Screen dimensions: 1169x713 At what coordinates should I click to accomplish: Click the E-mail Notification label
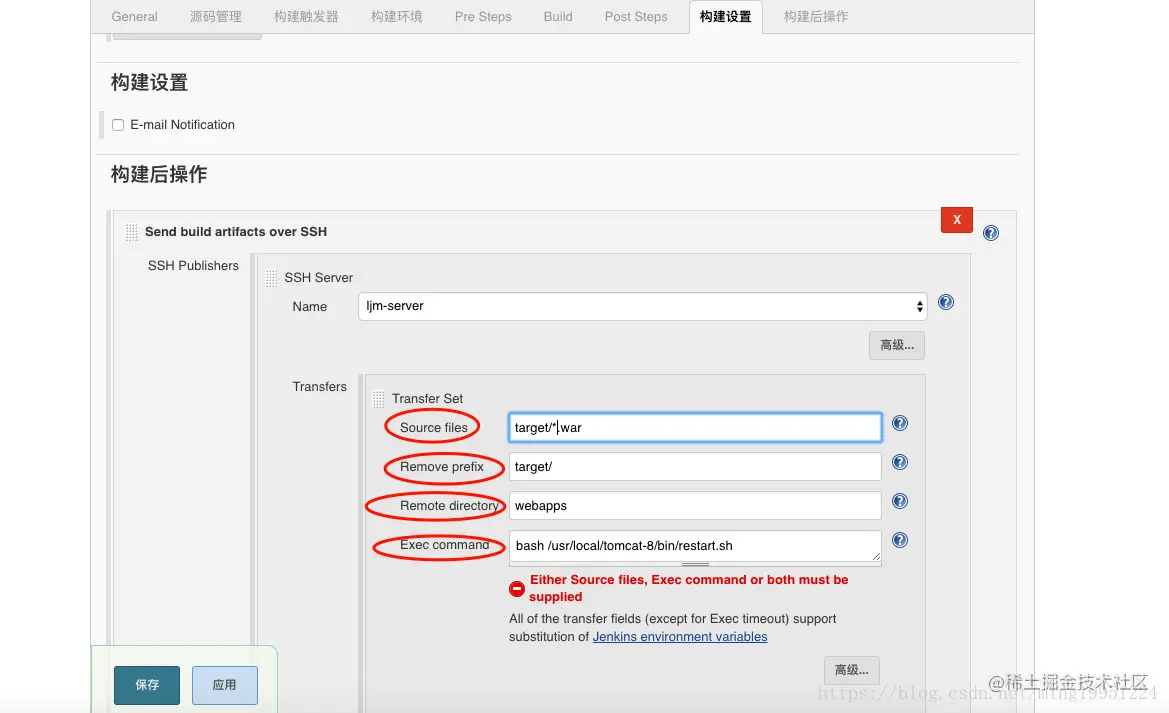(x=183, y=125)
